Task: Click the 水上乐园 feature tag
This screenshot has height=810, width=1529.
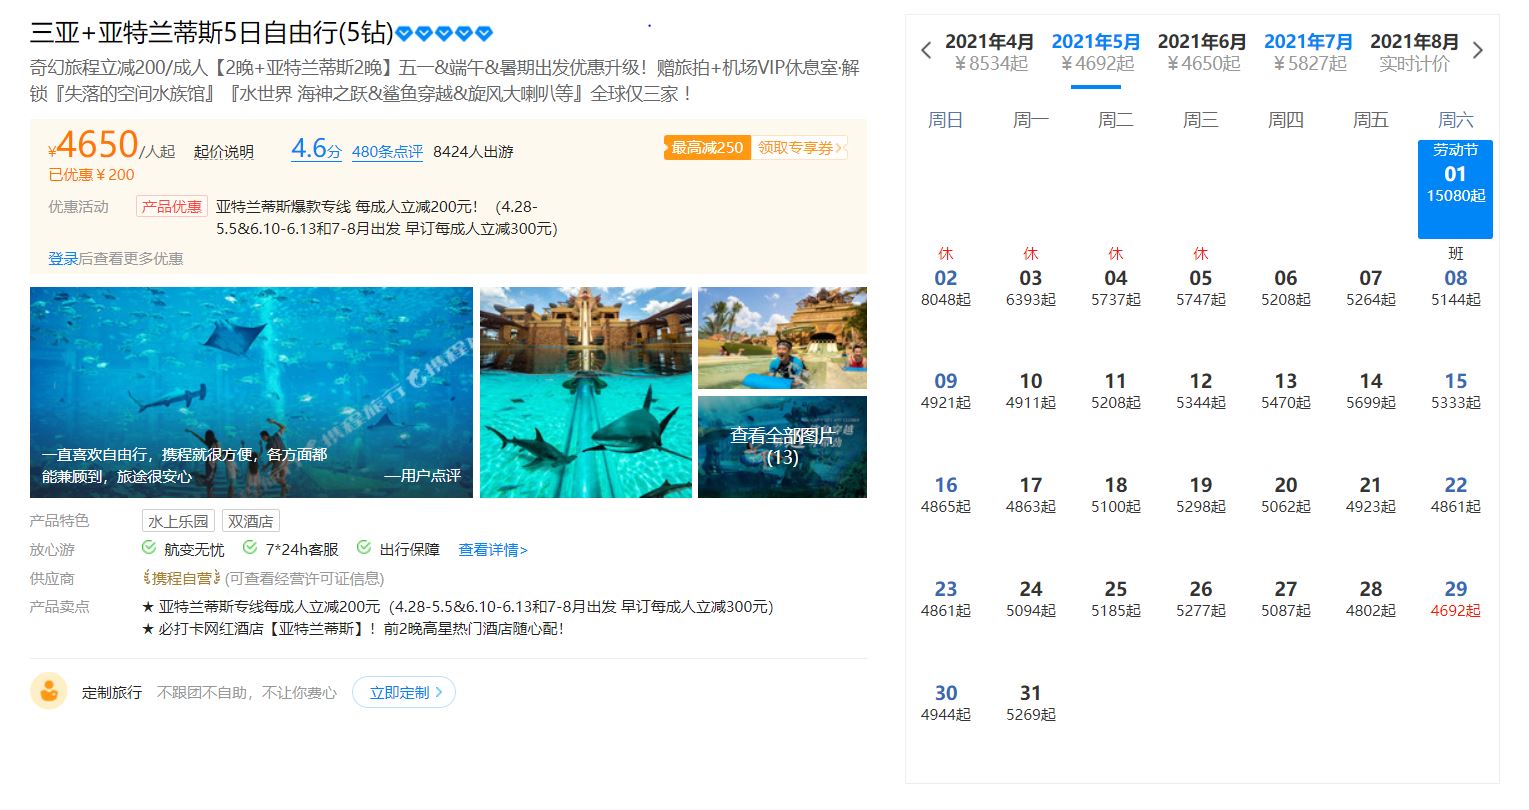Action: (x=178, y=521)
